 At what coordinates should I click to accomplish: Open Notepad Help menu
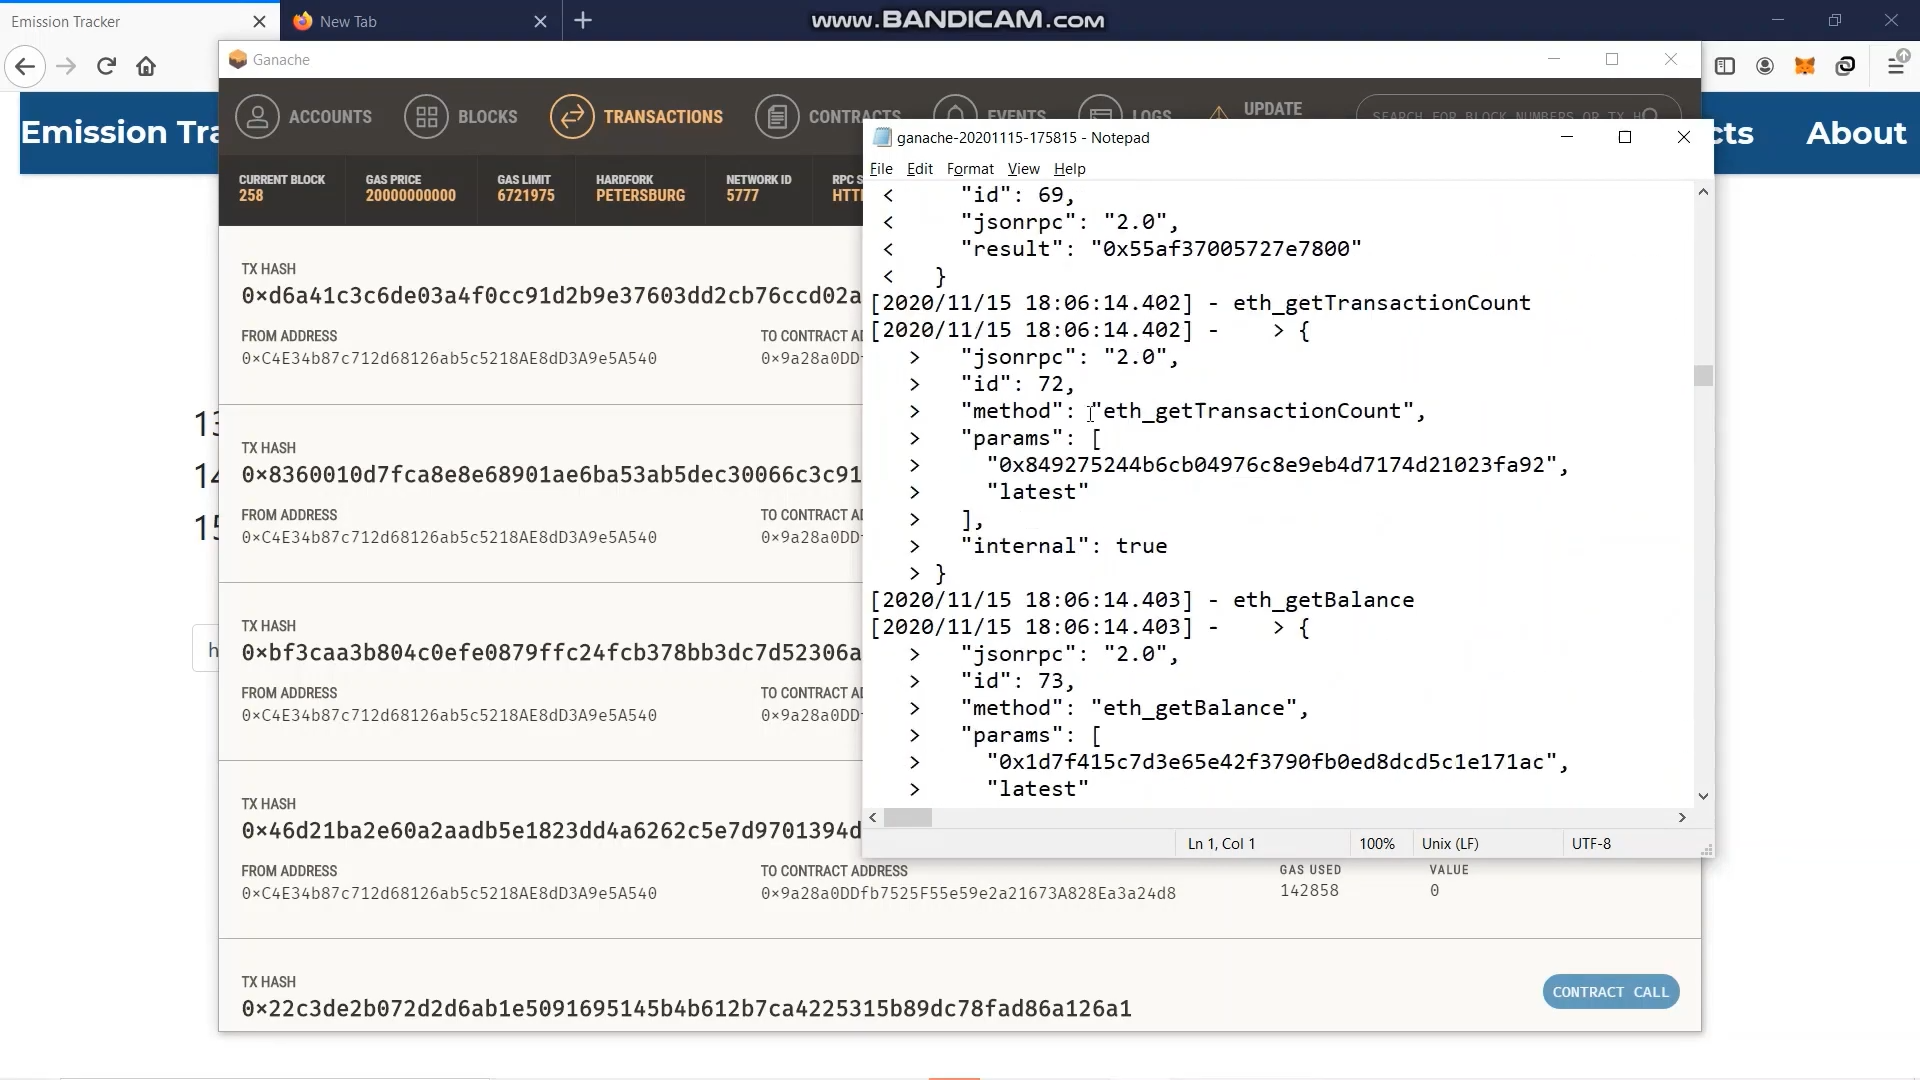click(1069, 169)
